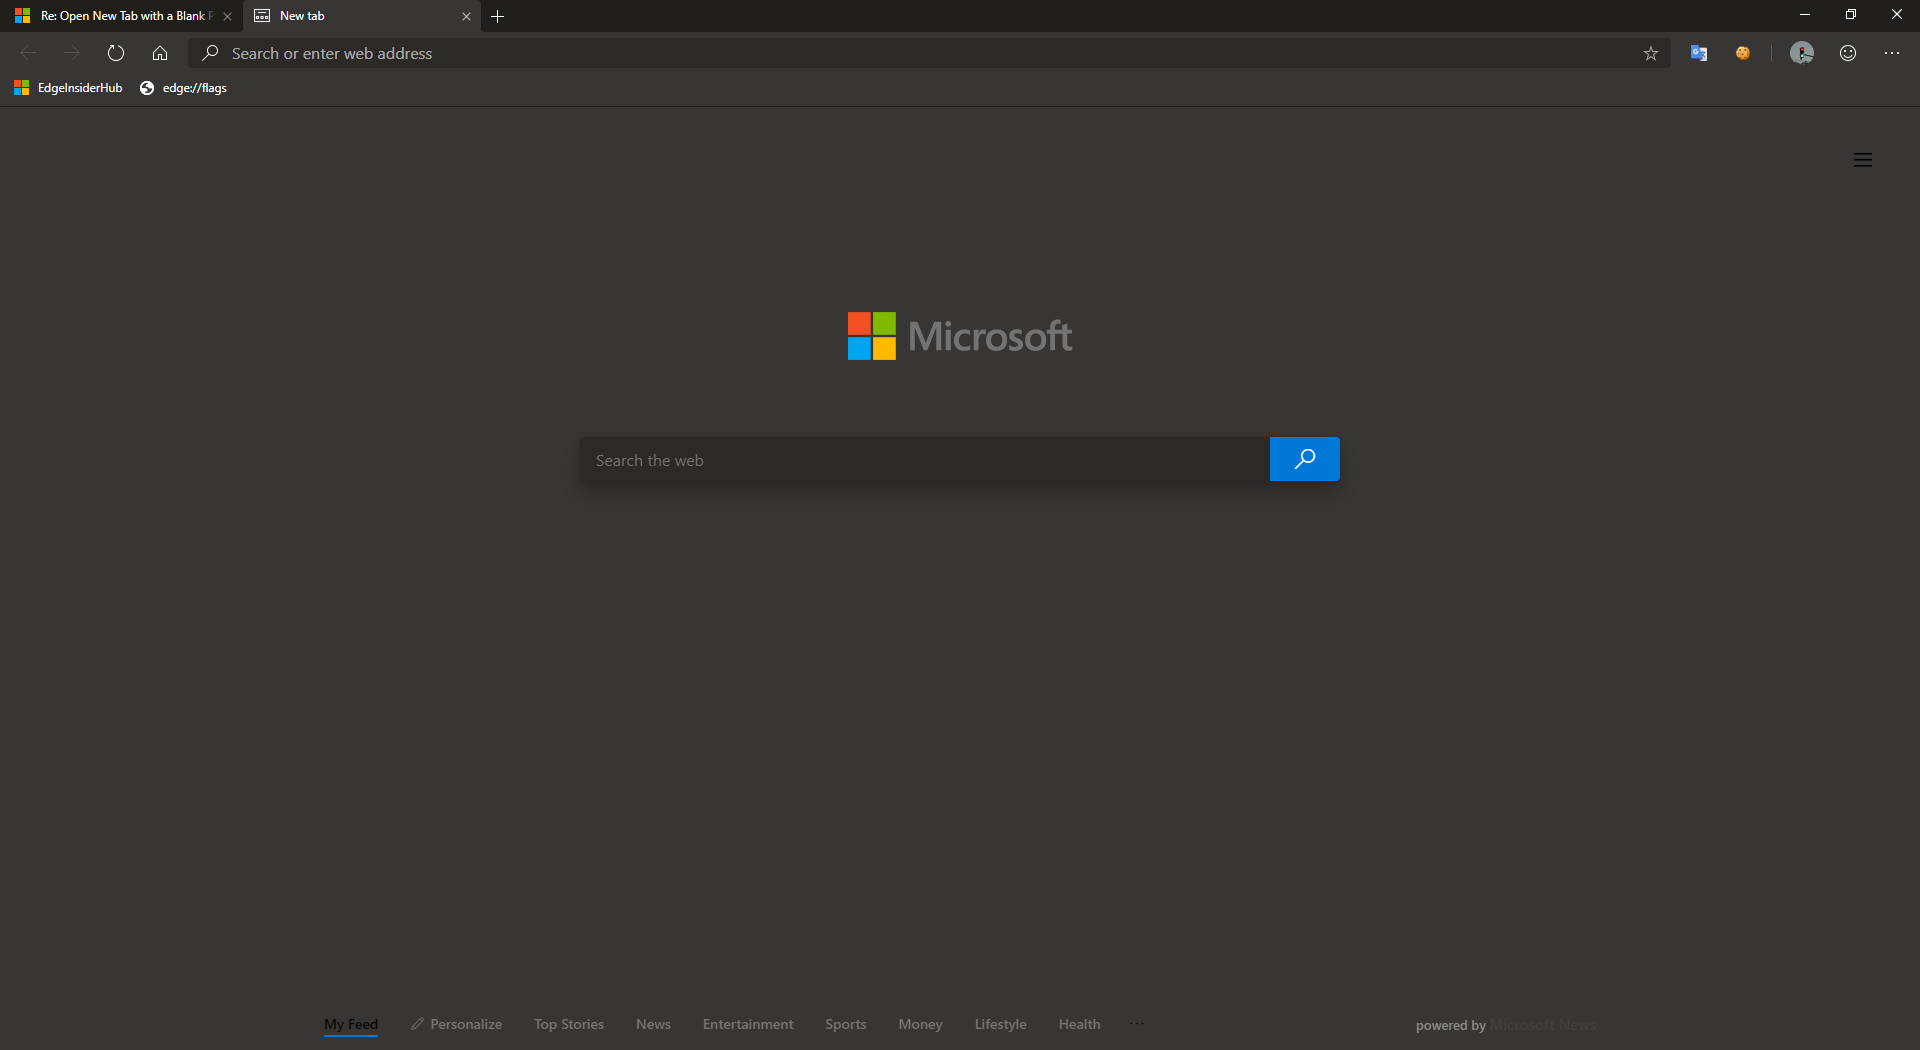The height and width of the screenshot is (1050, 1920).
Task: Run search with the blue search button
Action: point(1304,459)
